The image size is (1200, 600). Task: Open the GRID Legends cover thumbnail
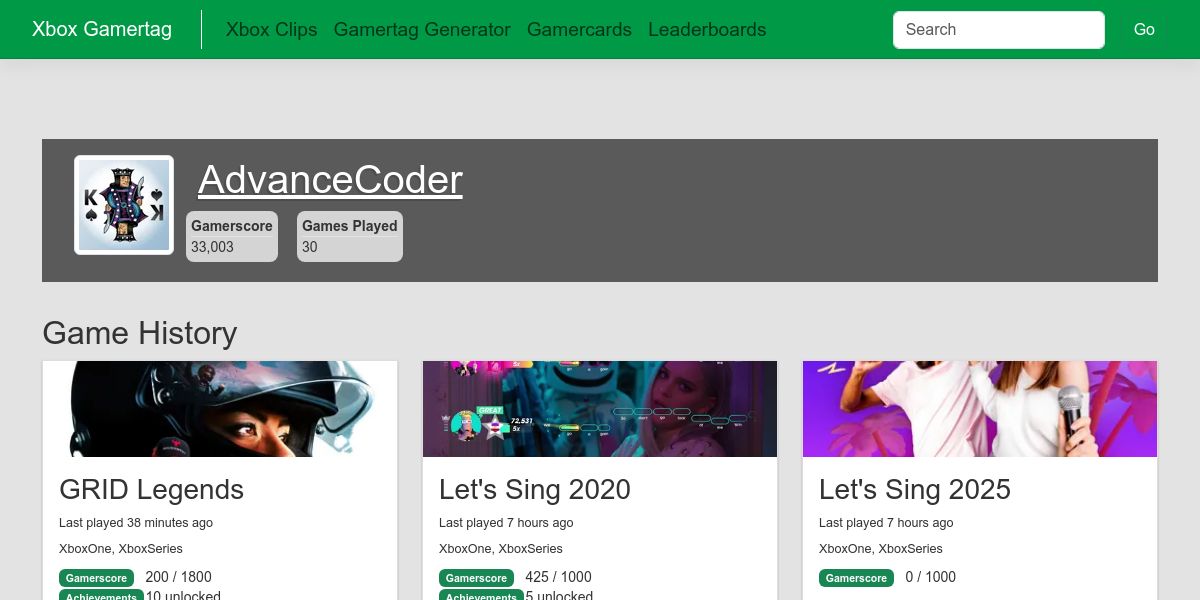pos(220,409)
